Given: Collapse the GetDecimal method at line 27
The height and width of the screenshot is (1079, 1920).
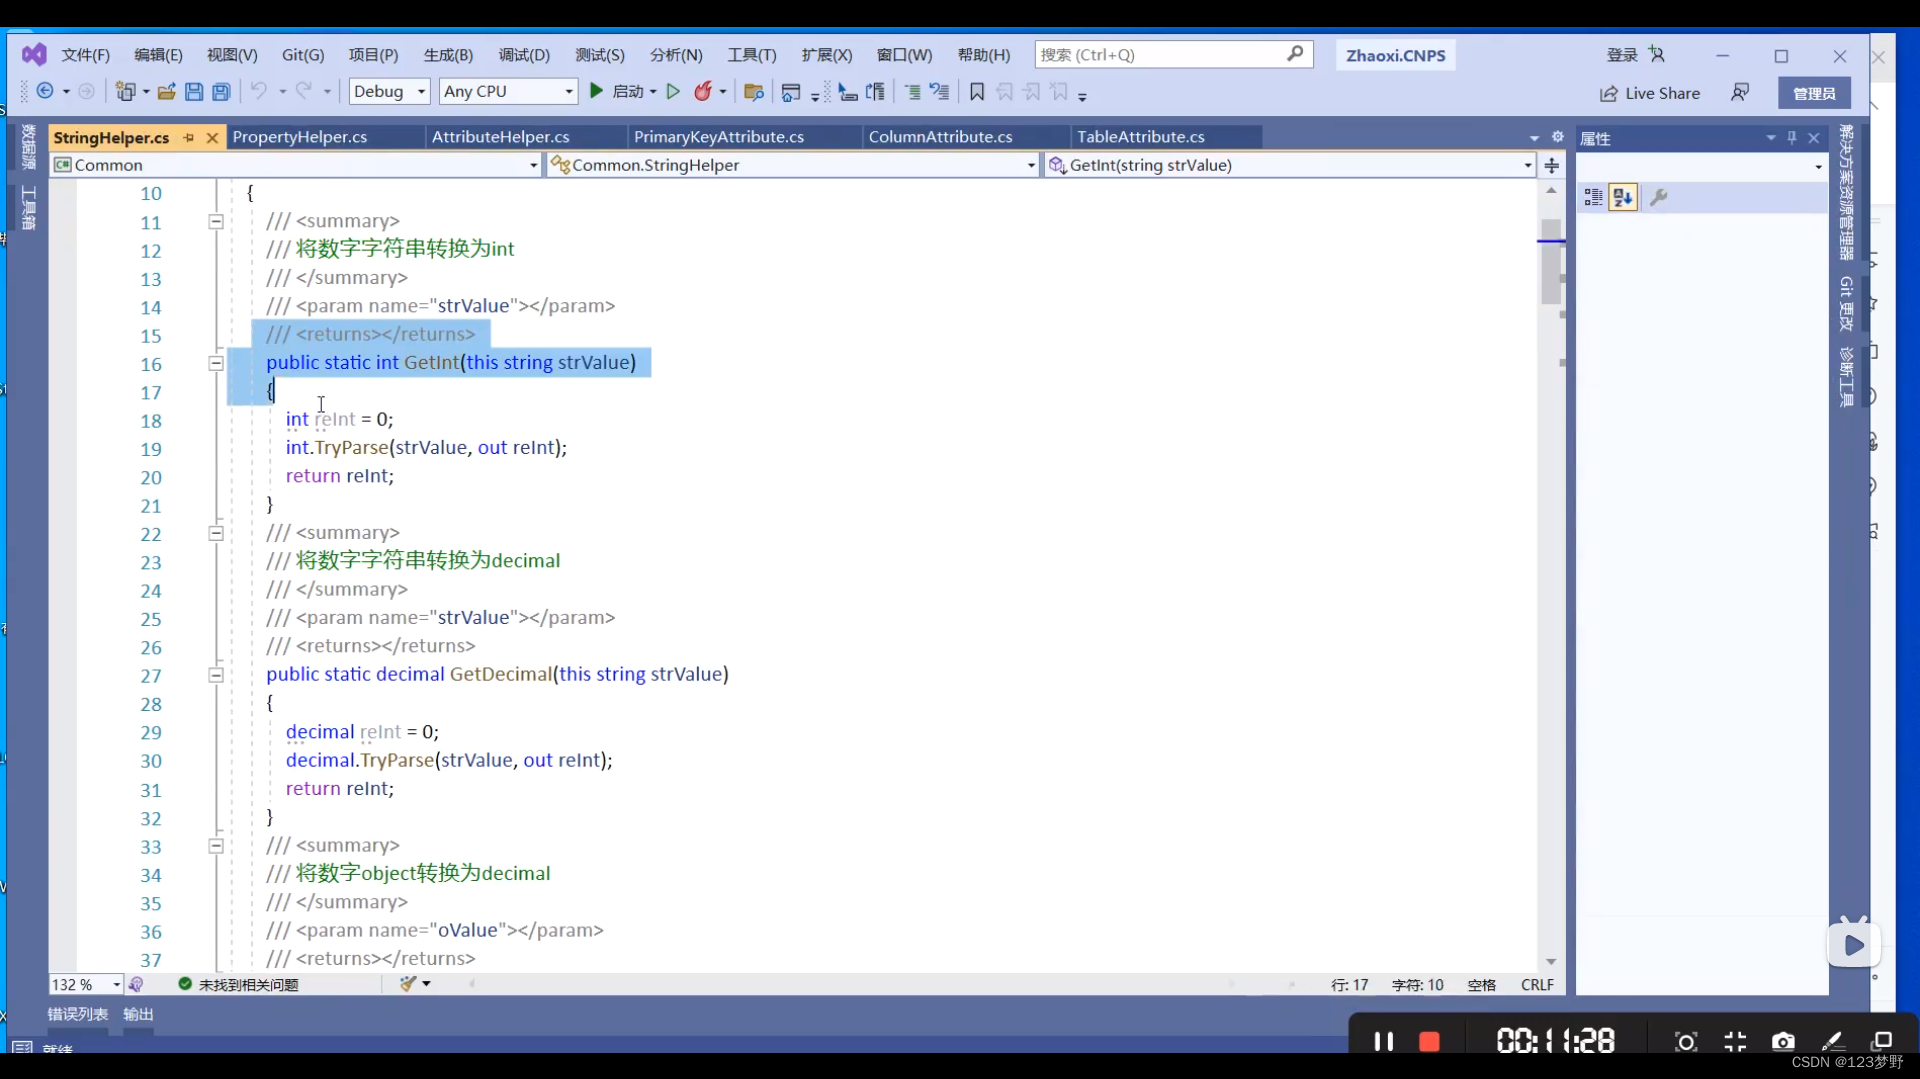Looking at the screenshot, I should coord(215,676).
